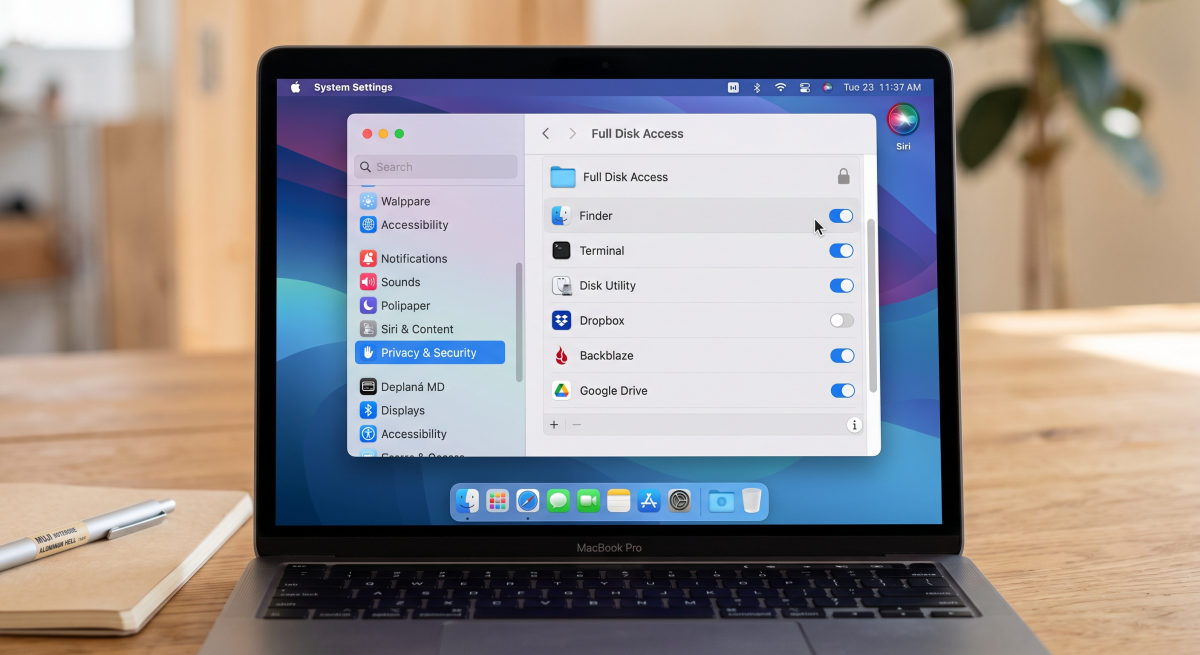Image resolution: width=1200 pixels, height=655 pixels.
Task: Click the Backblaze flame icon
Action: pyautogui.click(x=562, y=356)
